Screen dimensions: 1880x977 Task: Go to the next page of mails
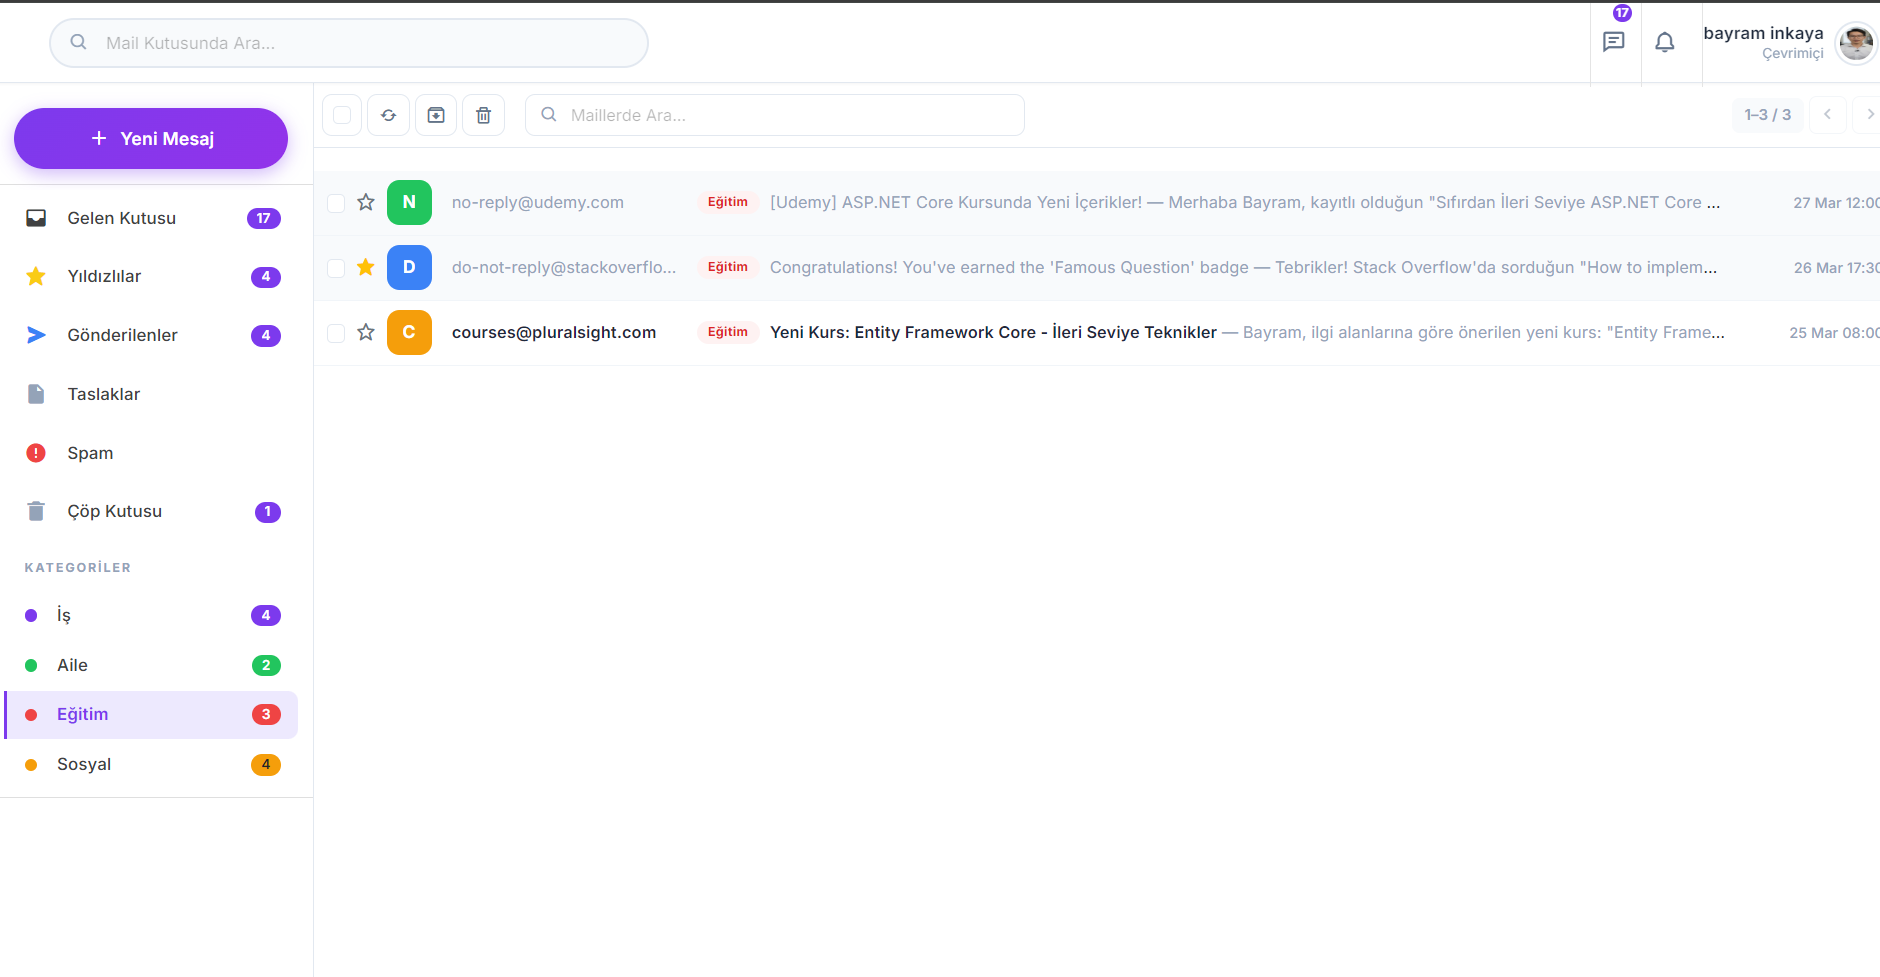pos(1868,114)
